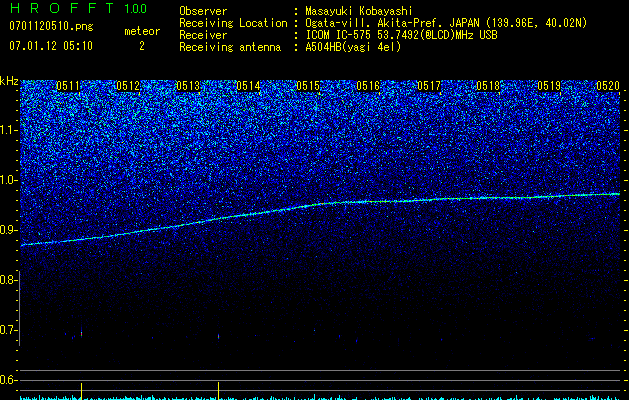Click the Receiving antenna label

(x=230, y=47)
